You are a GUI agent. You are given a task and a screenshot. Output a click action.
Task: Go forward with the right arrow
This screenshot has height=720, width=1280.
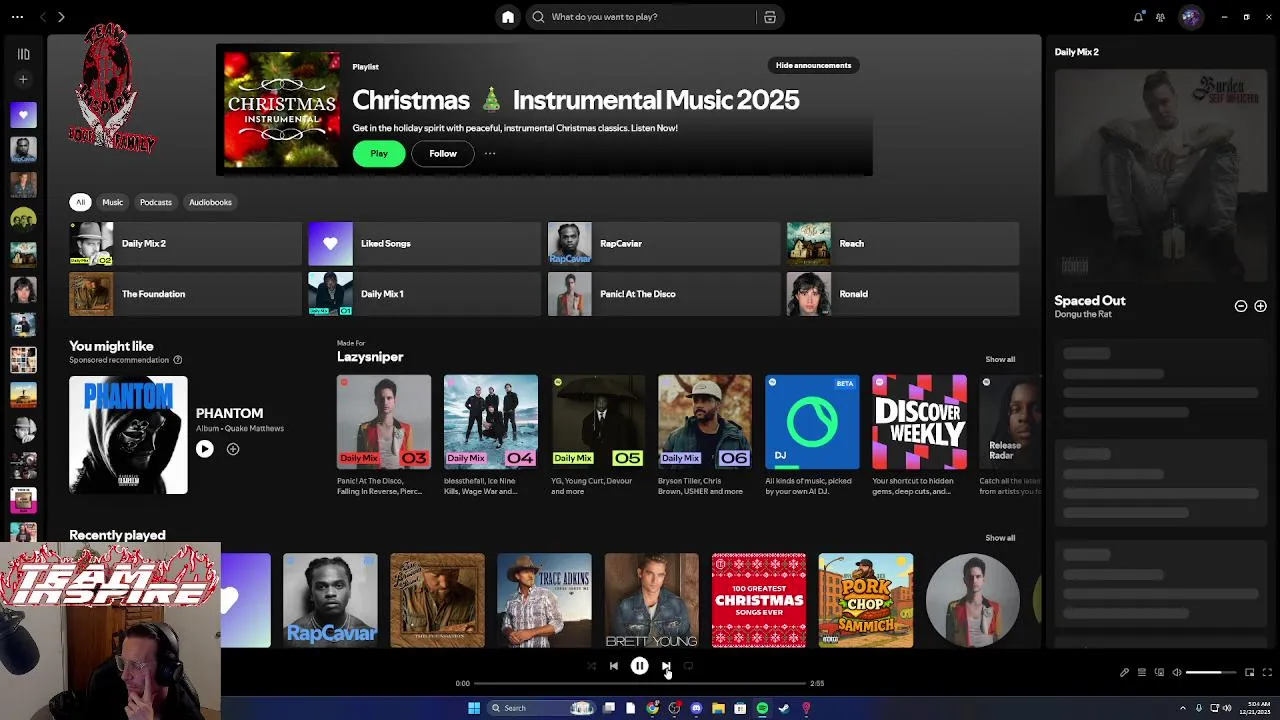pos(61,17)
